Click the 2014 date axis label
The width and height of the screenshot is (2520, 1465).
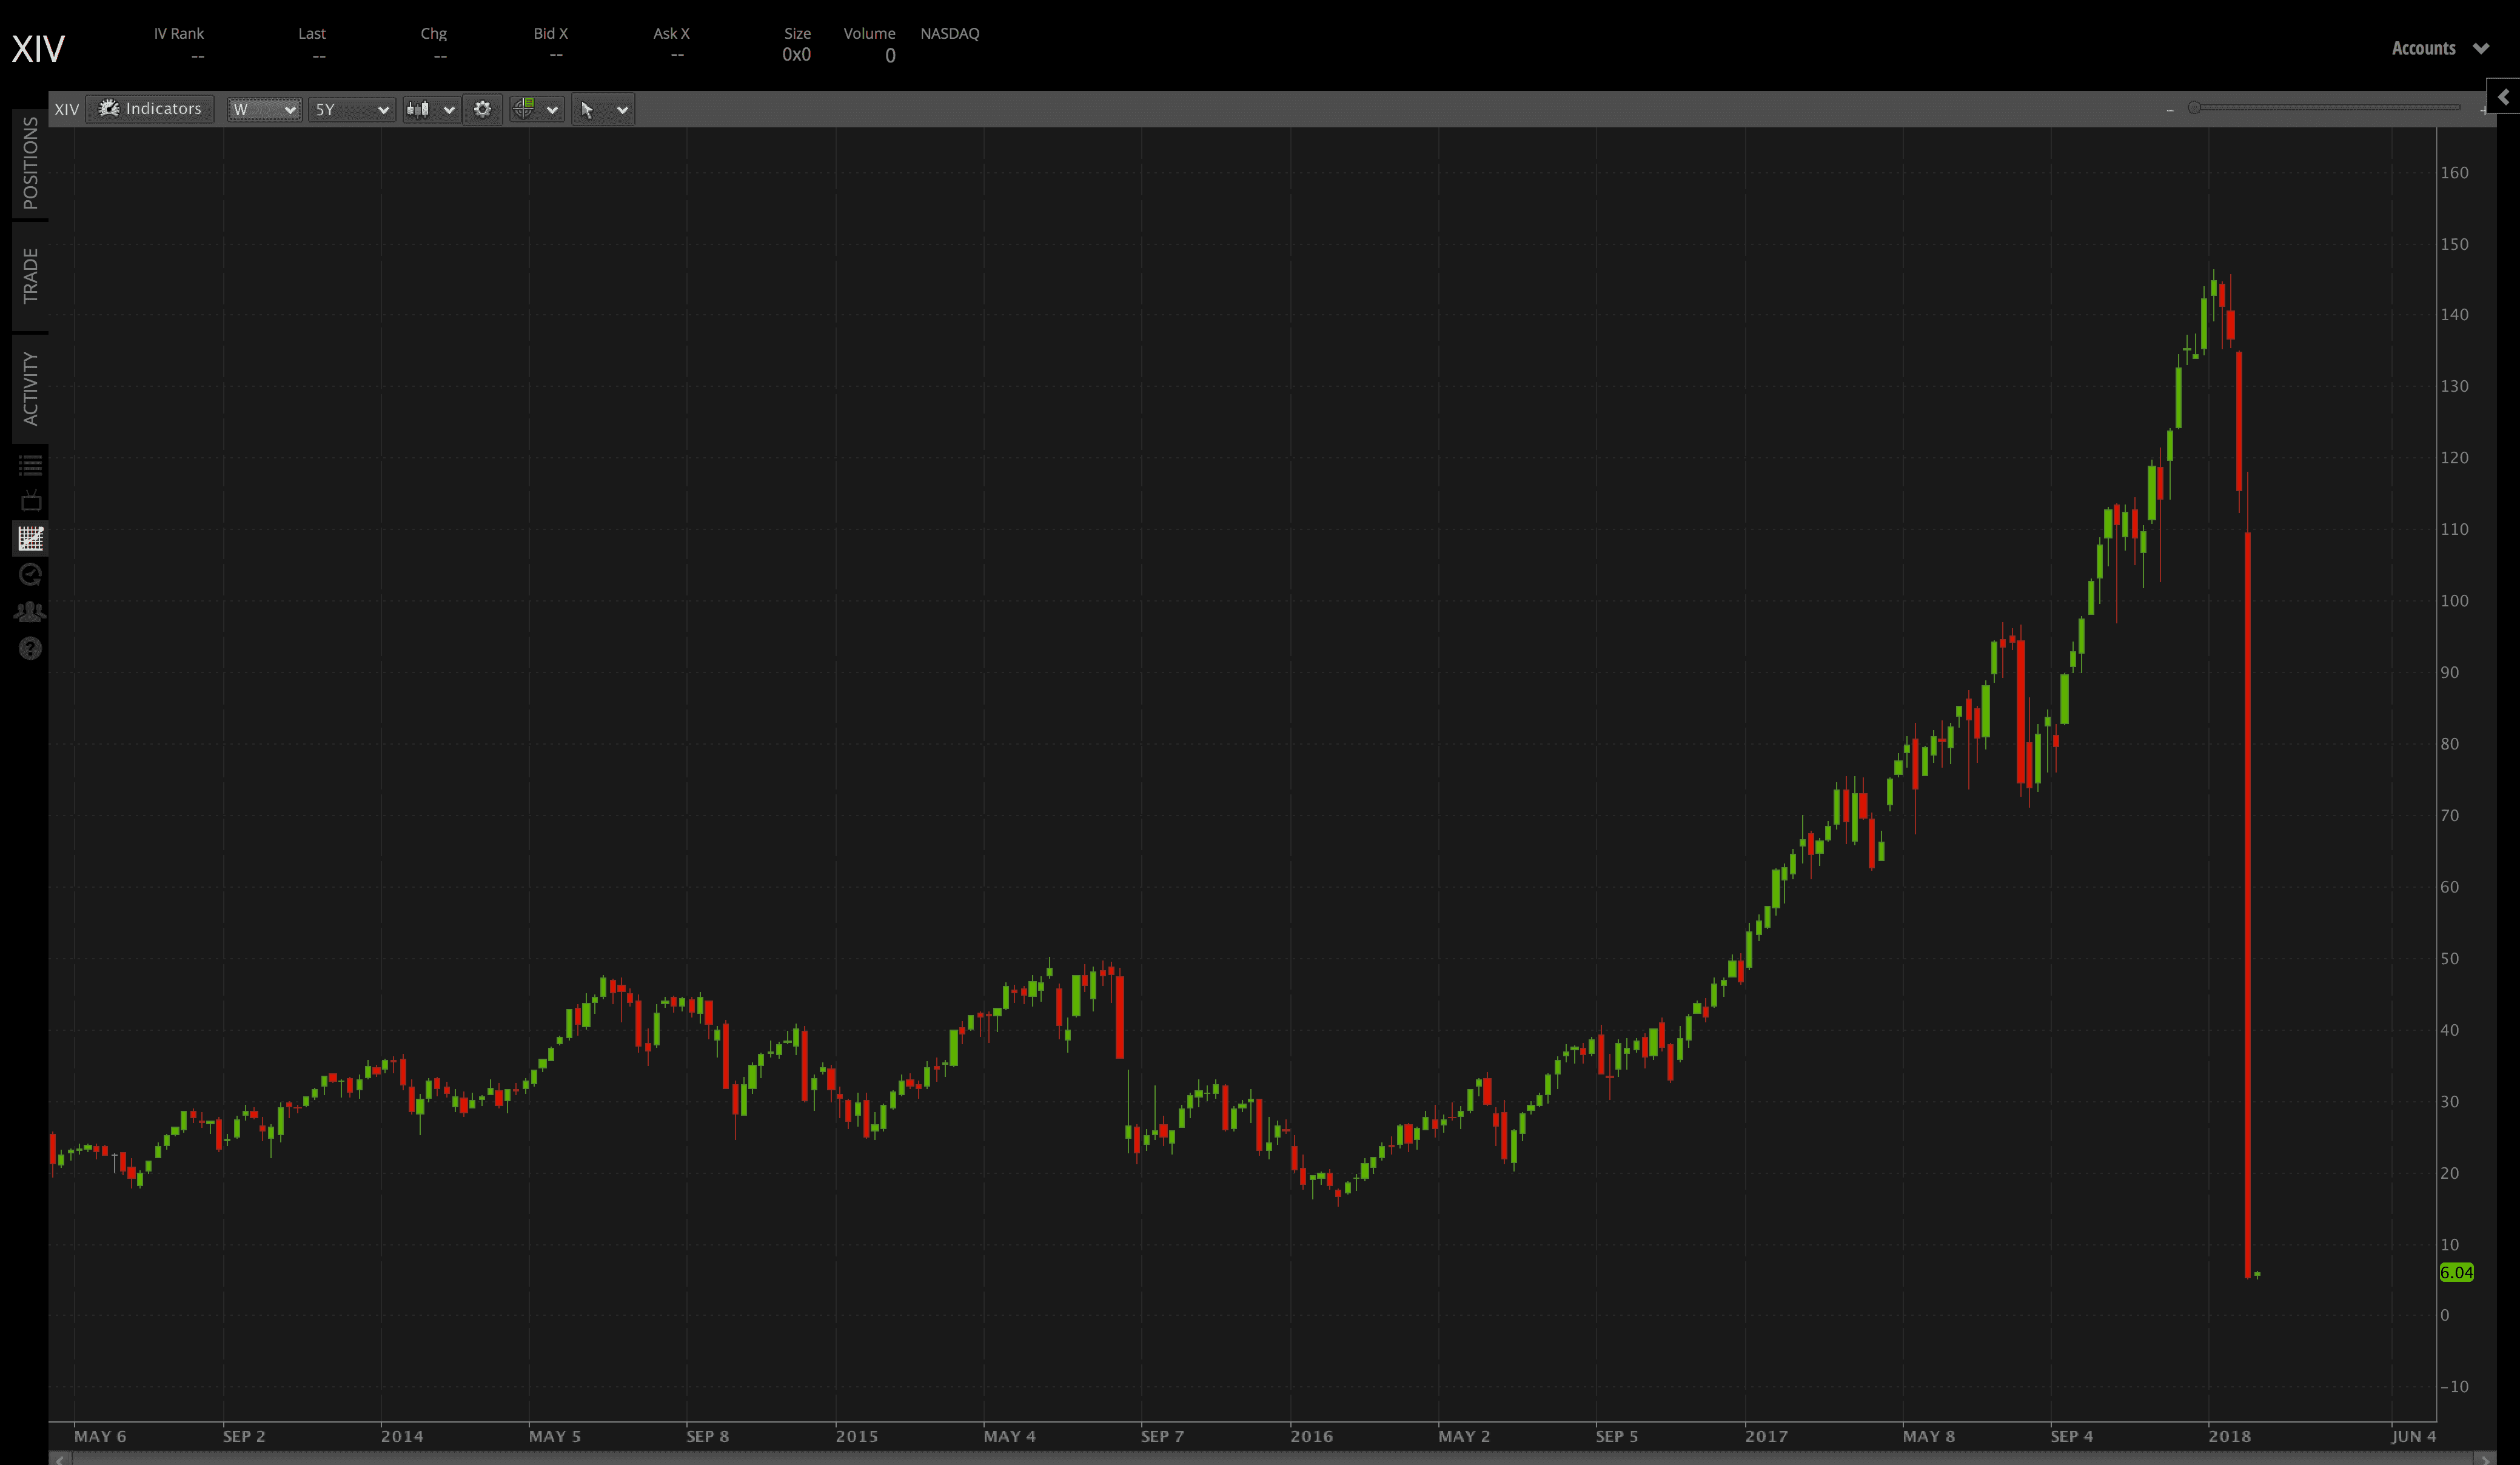pyautogui.click(x=402, y=1436)
